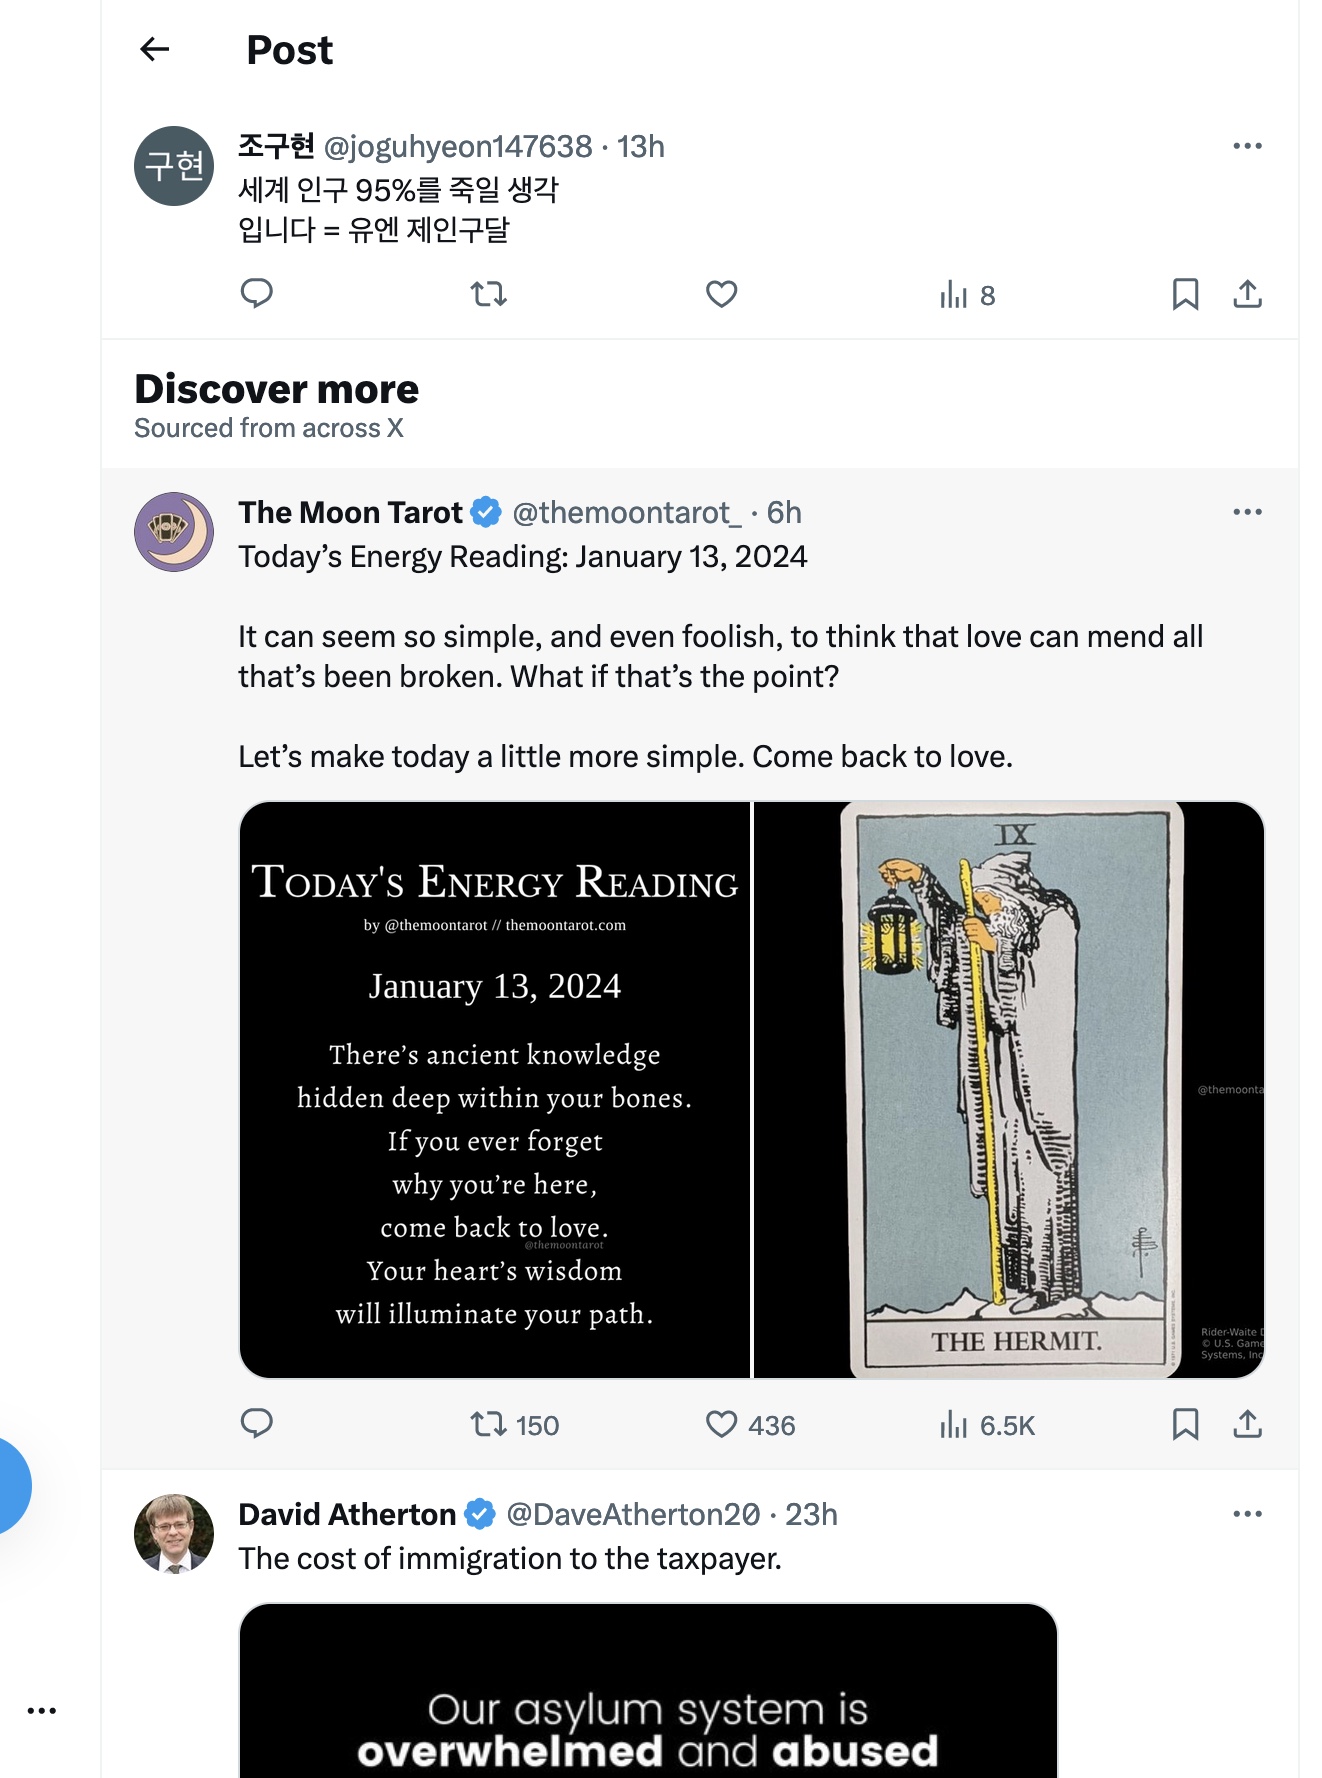1322x1778 pixels.
Task: Open the Today's Energy Reading image
Action: pos(495,1090)
